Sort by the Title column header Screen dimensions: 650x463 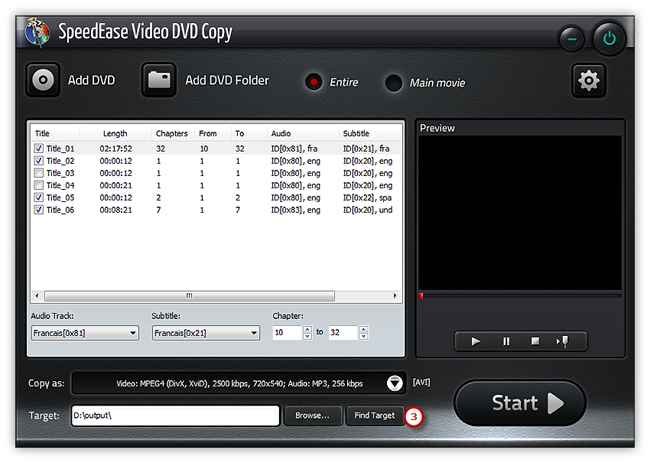[55, 133]
